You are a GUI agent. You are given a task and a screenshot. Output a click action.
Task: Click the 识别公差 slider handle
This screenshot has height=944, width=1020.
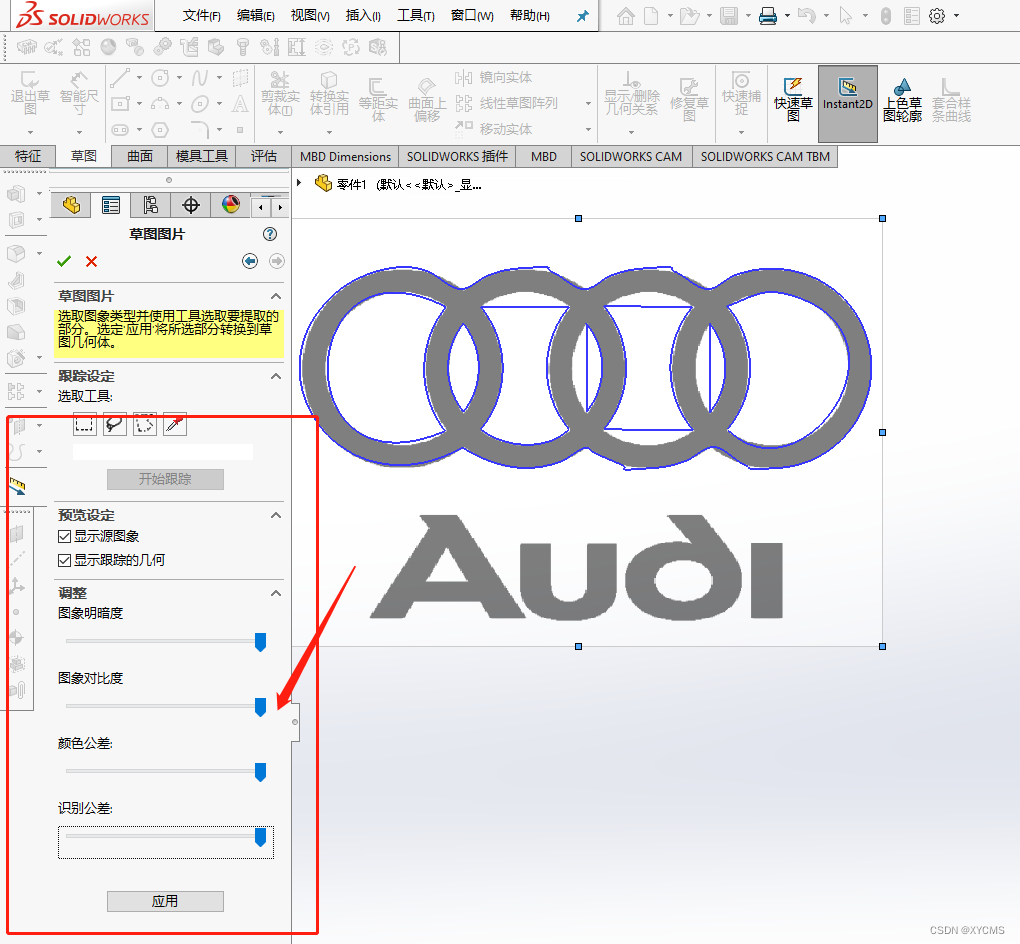pos(260,837)
